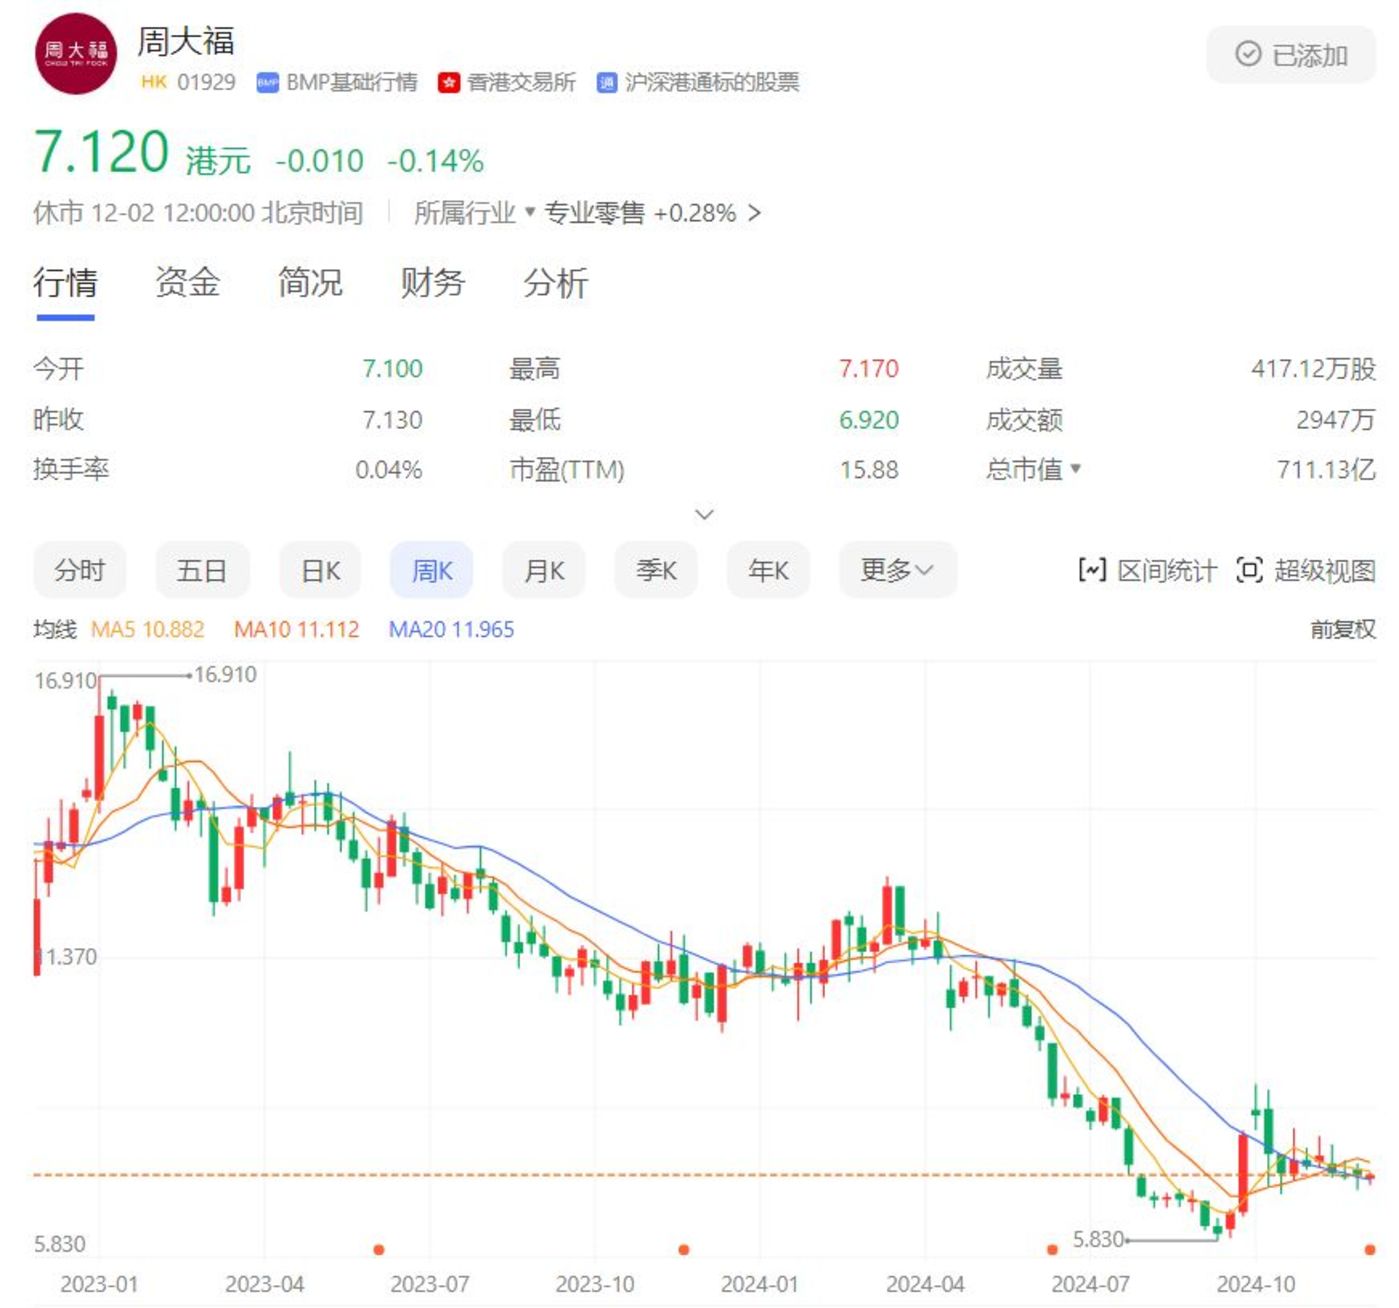The image size is (1399, 1308).
Task: Open the 所属行业 industry dropdown
Action: pyautogui.click(x=471, y=213)
